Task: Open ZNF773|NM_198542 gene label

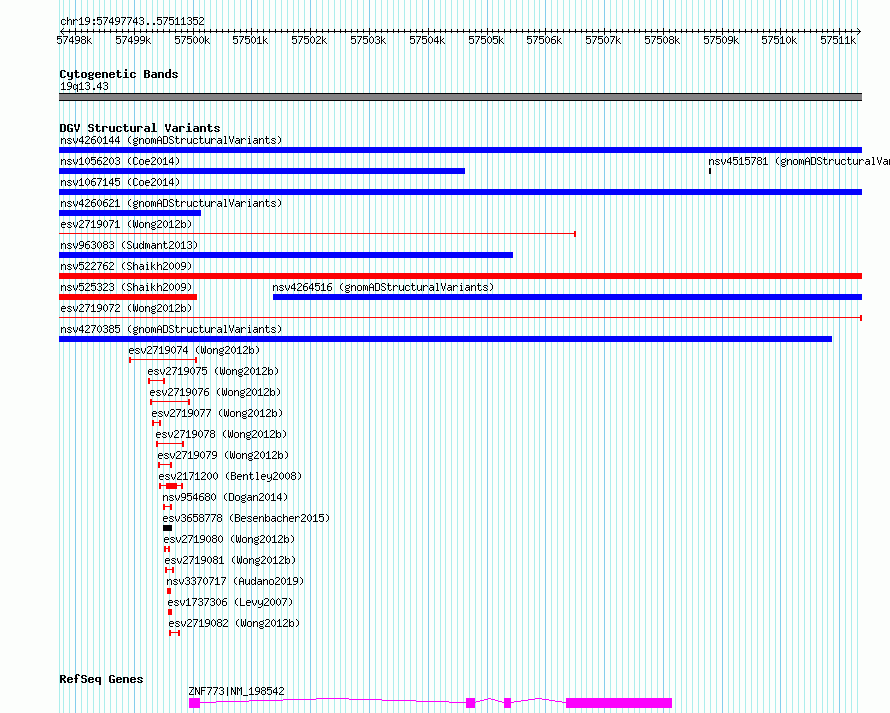Action: point(237,691)
